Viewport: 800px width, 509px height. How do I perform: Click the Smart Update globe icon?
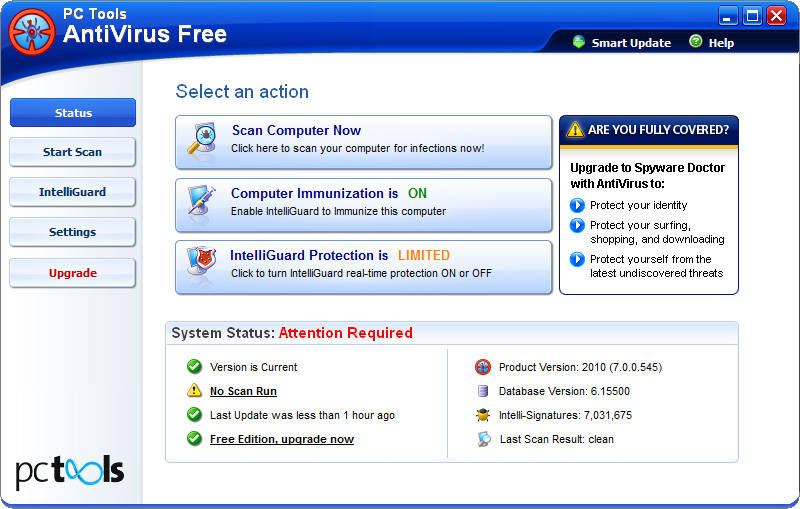[579, 42]
